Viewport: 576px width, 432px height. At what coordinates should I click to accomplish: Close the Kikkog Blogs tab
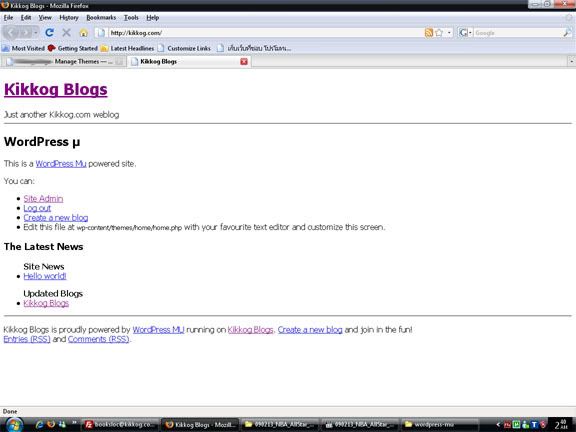pos(244,61)
